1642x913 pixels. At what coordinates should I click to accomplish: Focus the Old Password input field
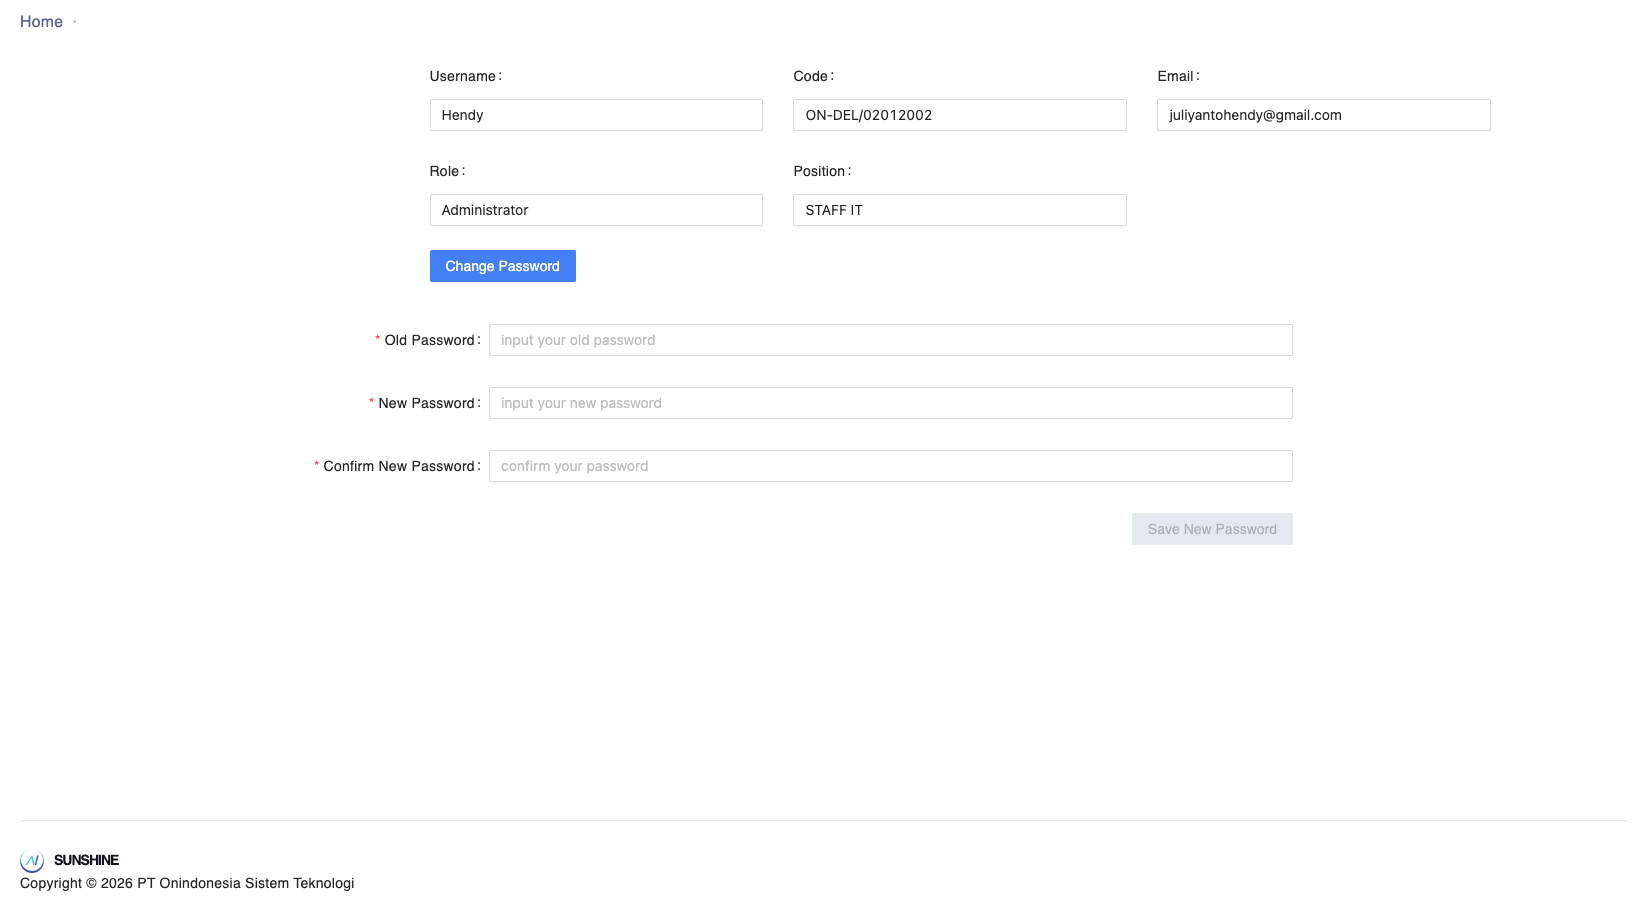pyautogui.click(x=890, y=340)
